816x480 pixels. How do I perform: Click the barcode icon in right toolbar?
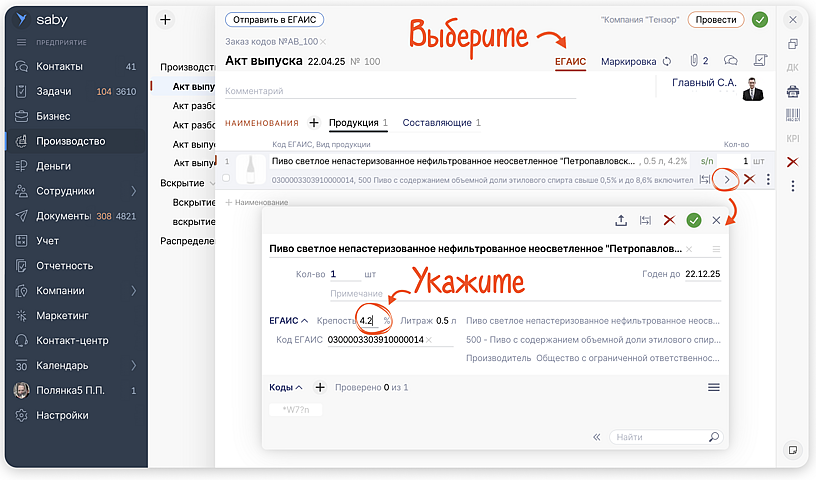(x=793, y=115)
